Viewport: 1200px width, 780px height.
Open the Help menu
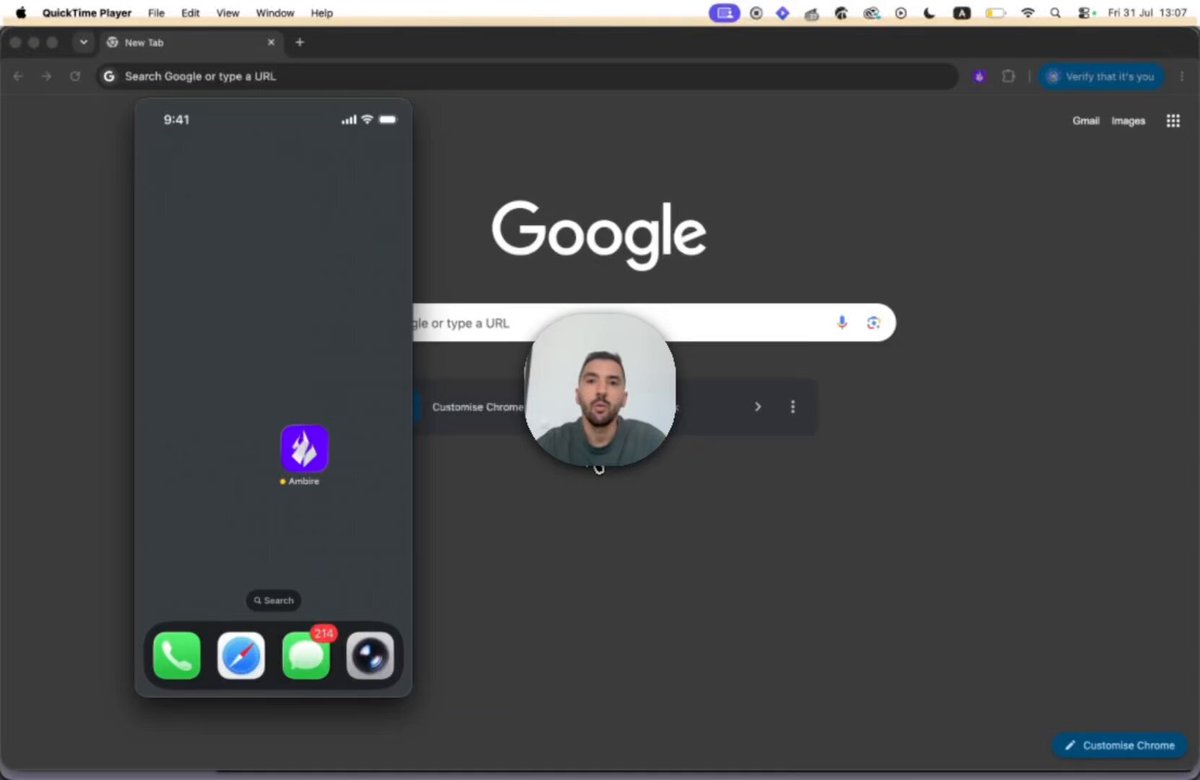(x=322, y=13)
